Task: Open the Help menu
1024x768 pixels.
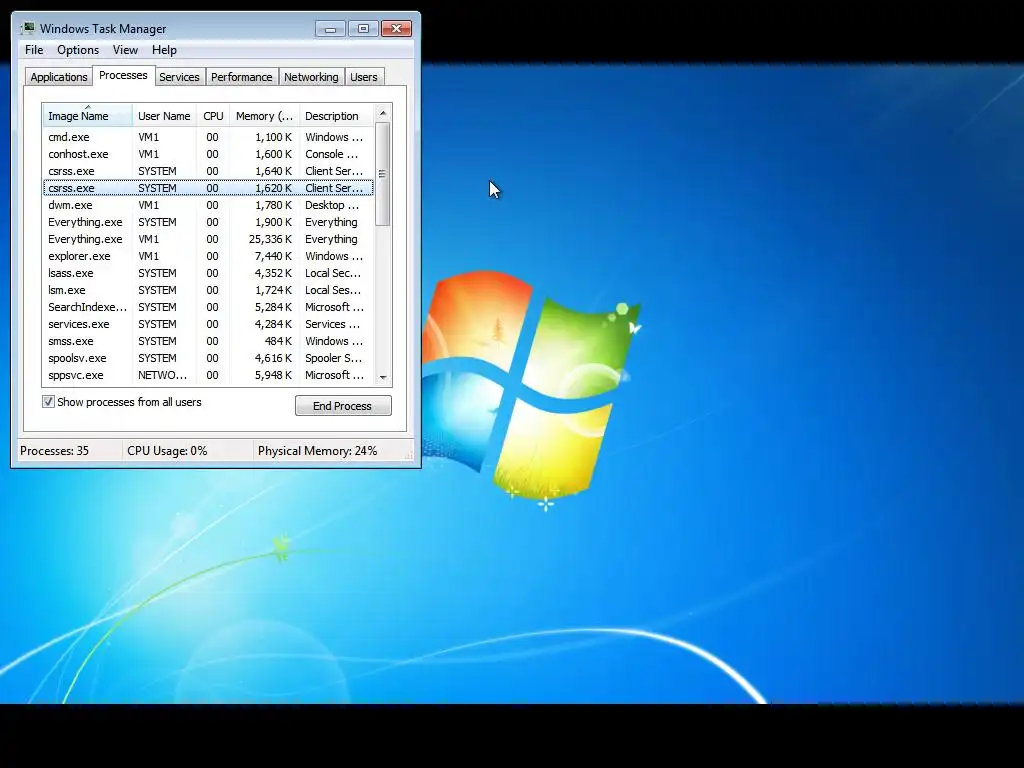Action: click(164, 50)
